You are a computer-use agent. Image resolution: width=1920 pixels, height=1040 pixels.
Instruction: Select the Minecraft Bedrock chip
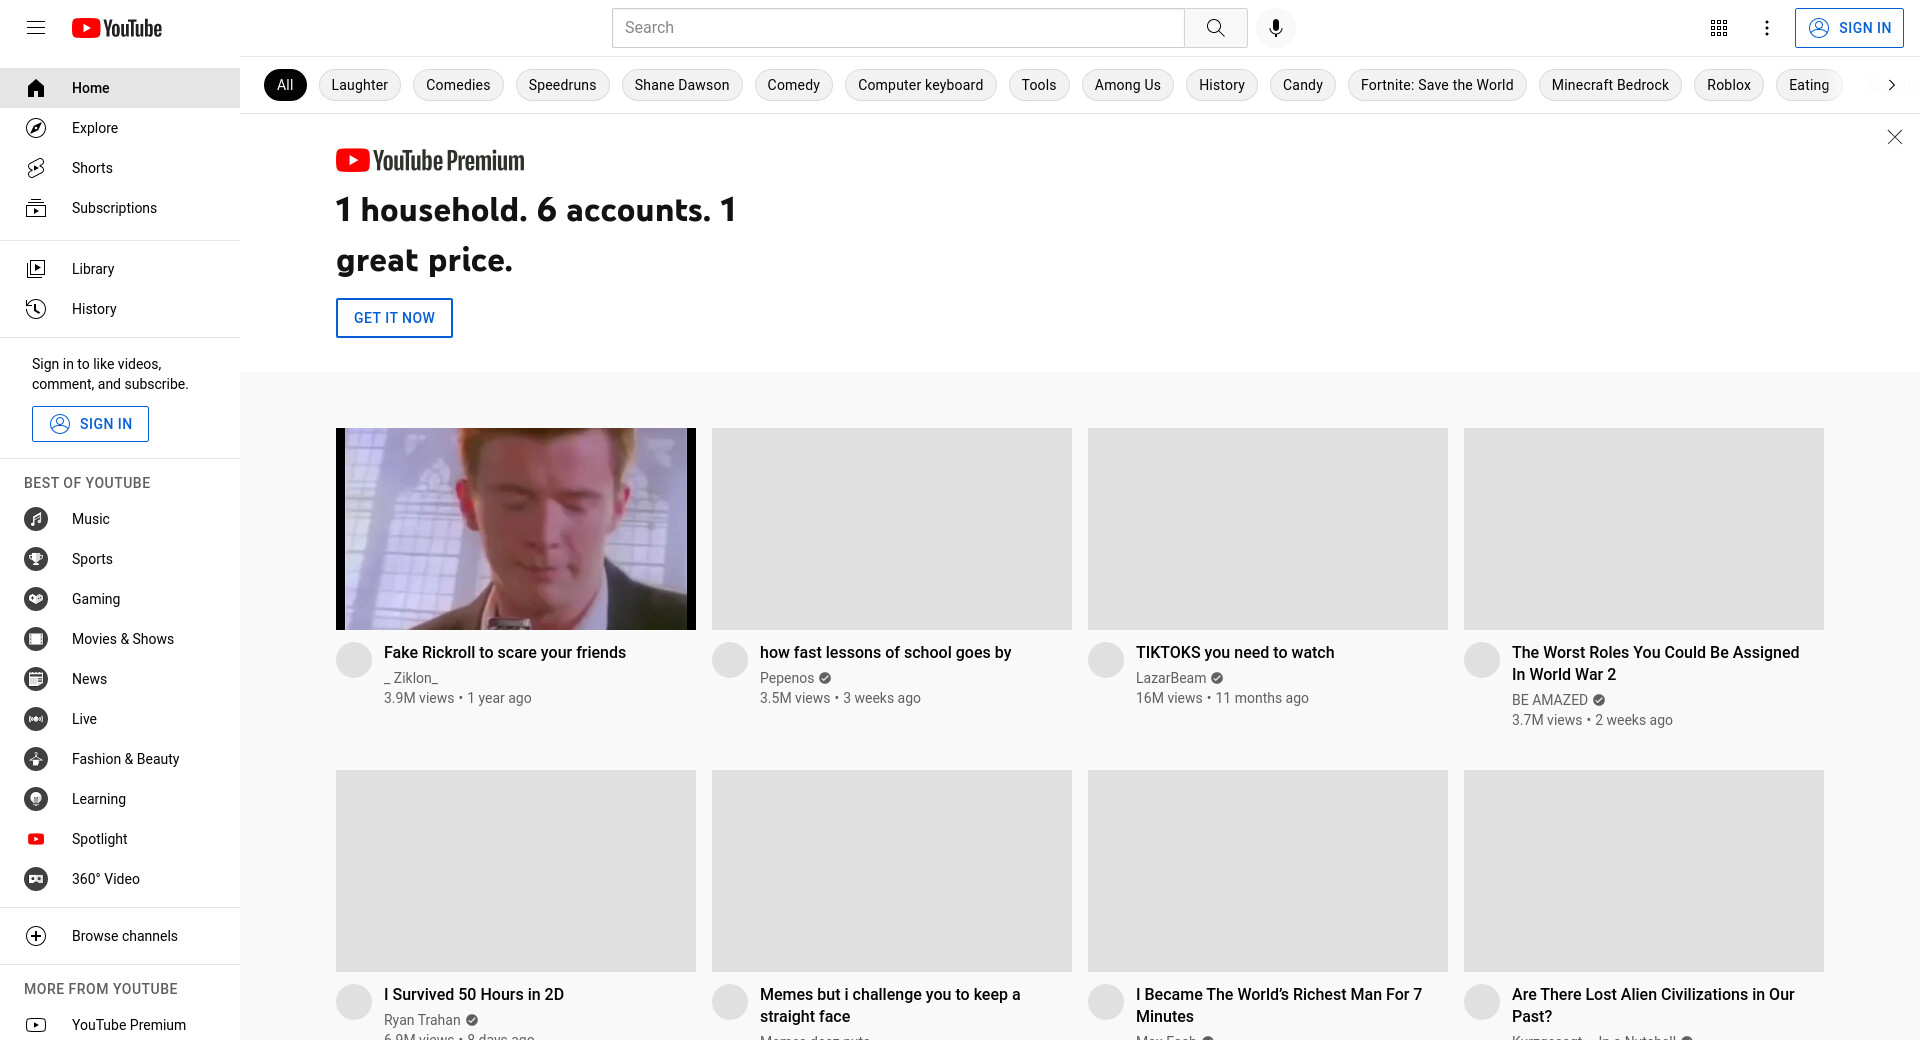click(x=1610, y=85)
